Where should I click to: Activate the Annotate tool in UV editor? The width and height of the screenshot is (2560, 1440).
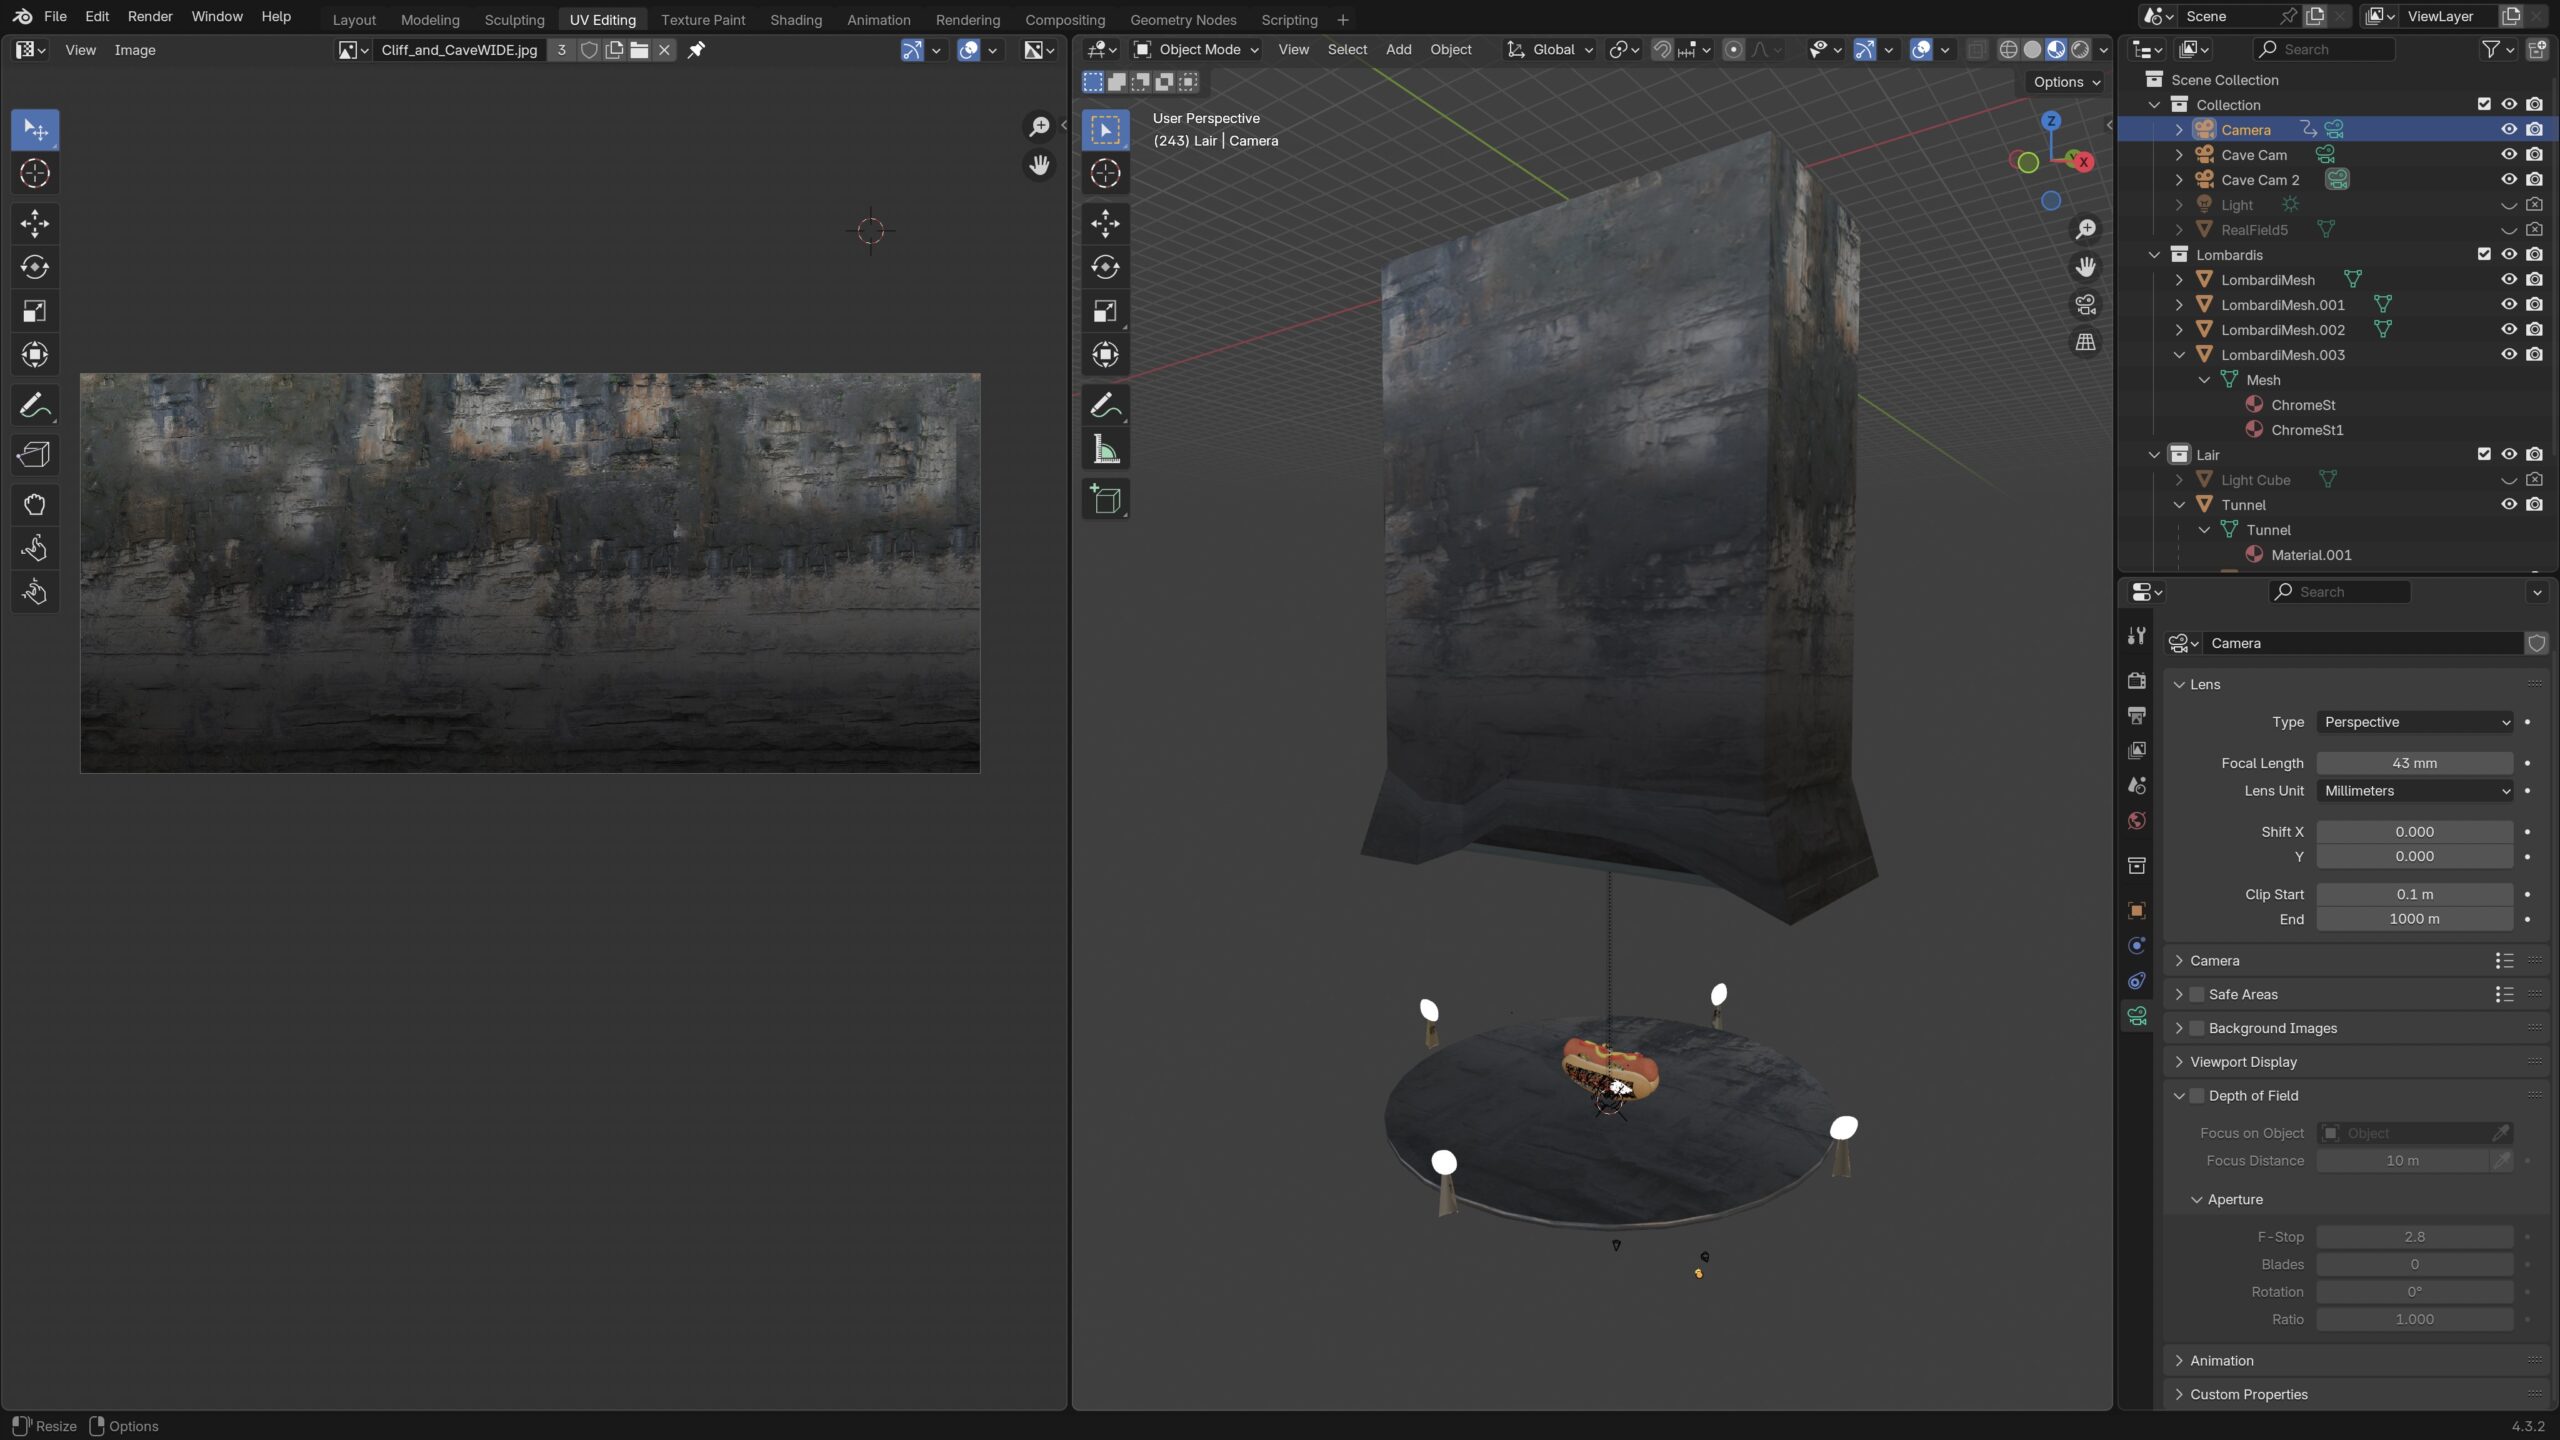[x=34, y=404]
